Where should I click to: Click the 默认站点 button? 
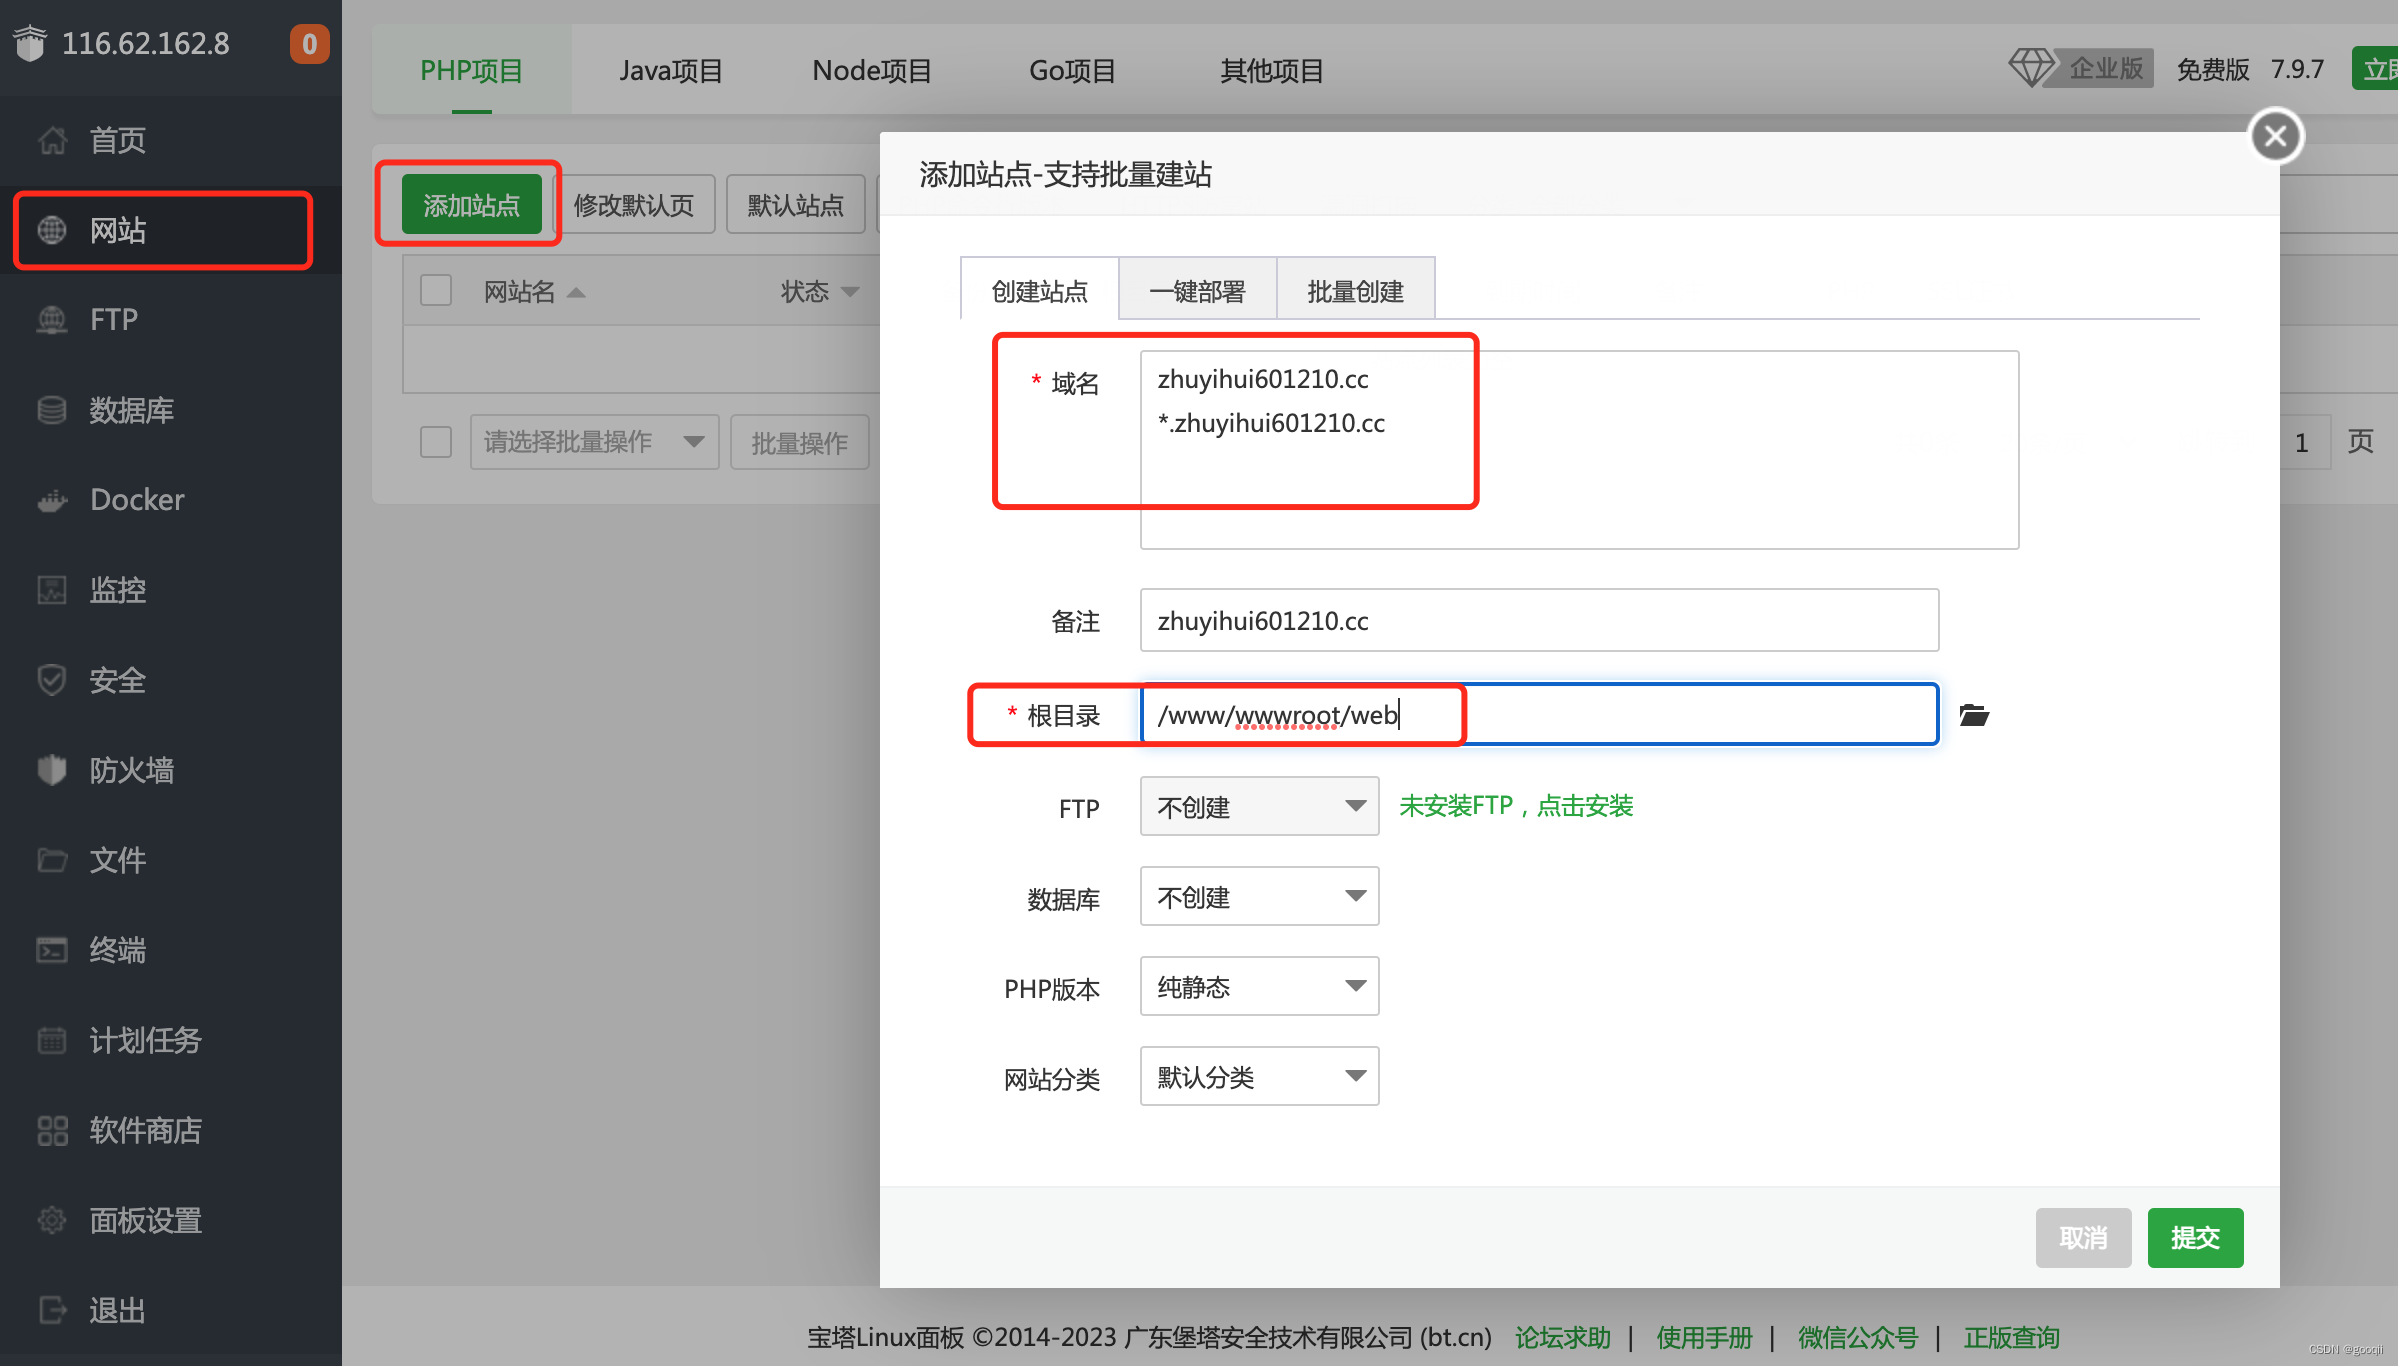pos(796,205)
